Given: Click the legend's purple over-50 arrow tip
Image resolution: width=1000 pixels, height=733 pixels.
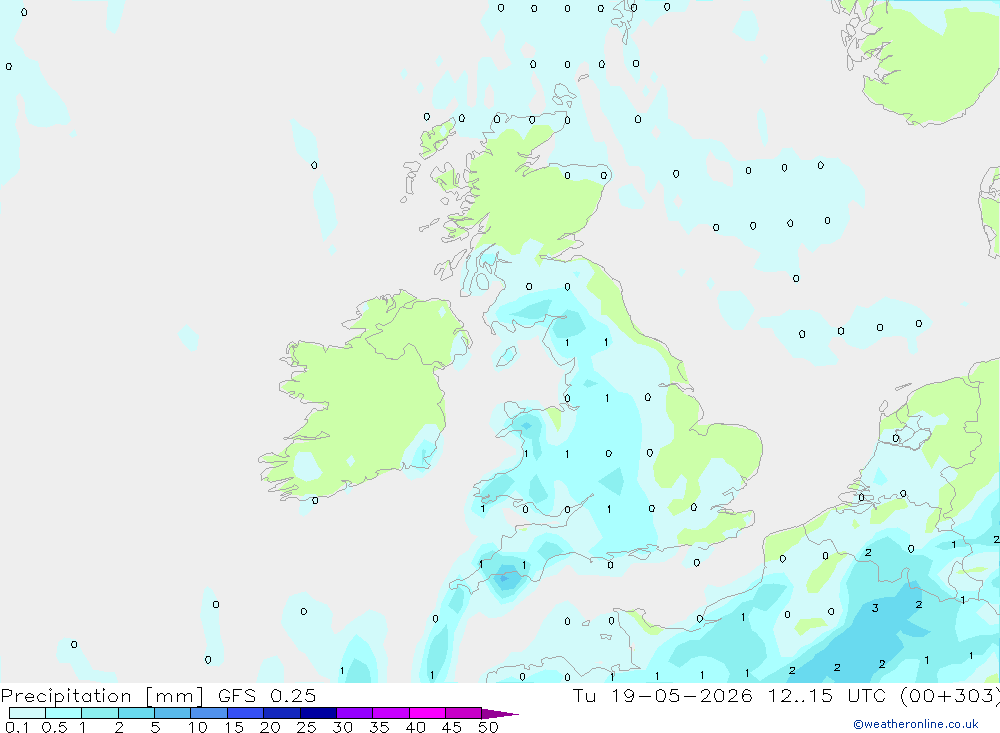Looking at the screenshot, I should pos(500,713).
